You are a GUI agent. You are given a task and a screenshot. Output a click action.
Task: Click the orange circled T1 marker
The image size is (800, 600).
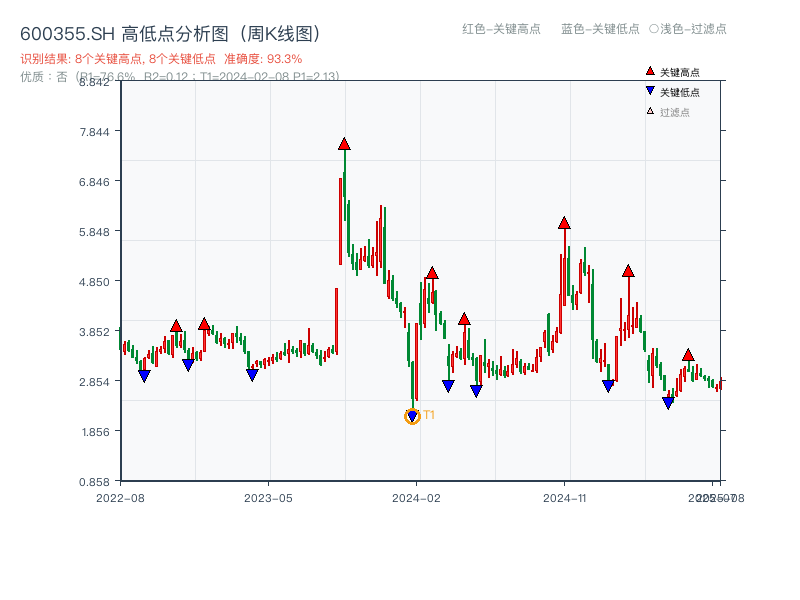coord(412,416)
